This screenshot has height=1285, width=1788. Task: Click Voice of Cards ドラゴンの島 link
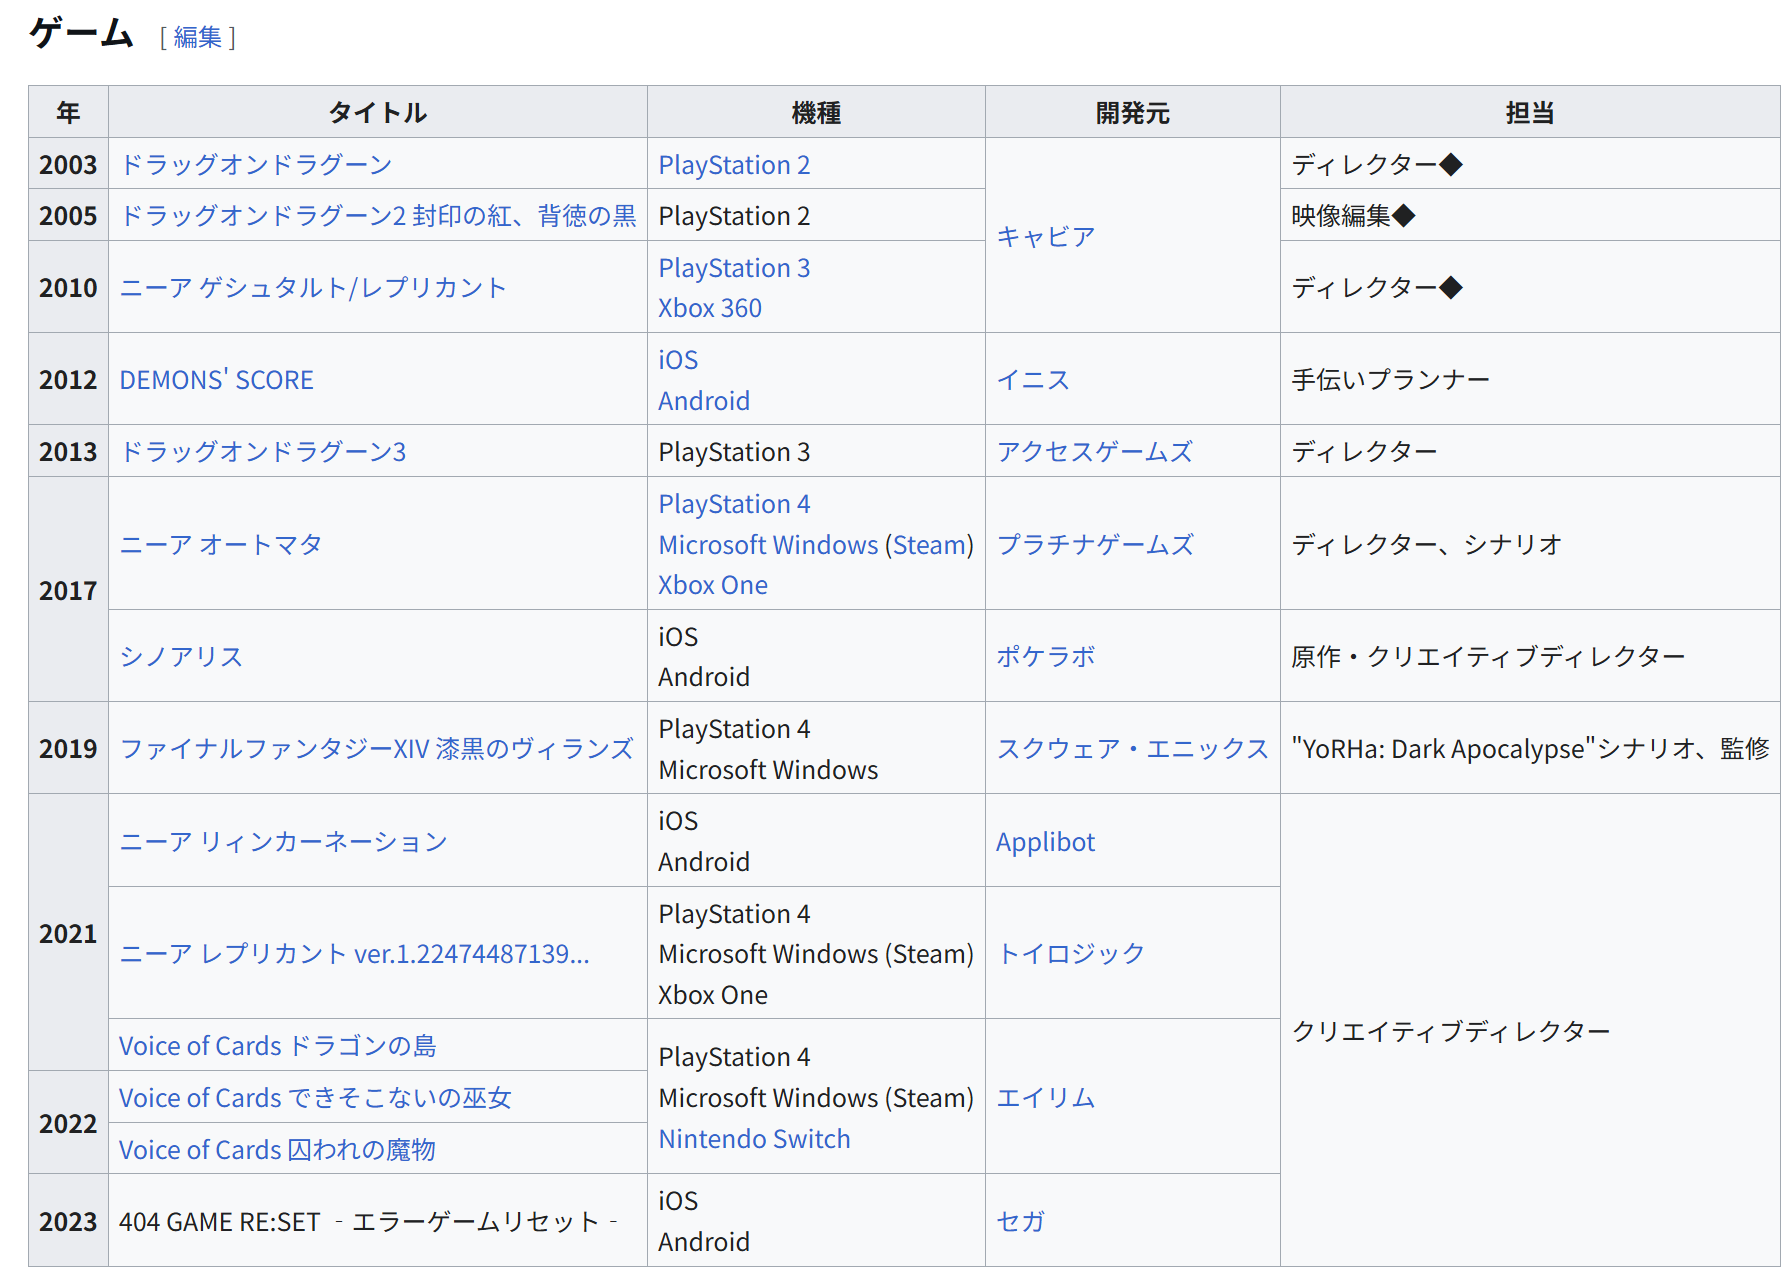(277, 1046)
